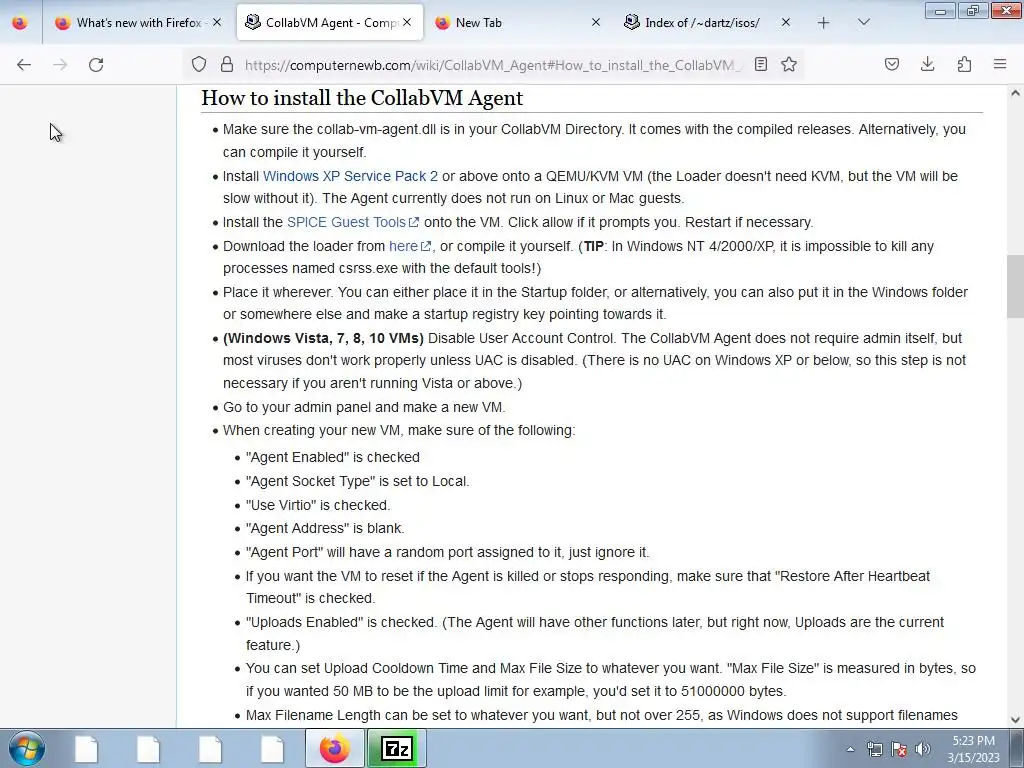Show hidden system tray icons
Screen dimensions: 1024x768
click(850, 749)
